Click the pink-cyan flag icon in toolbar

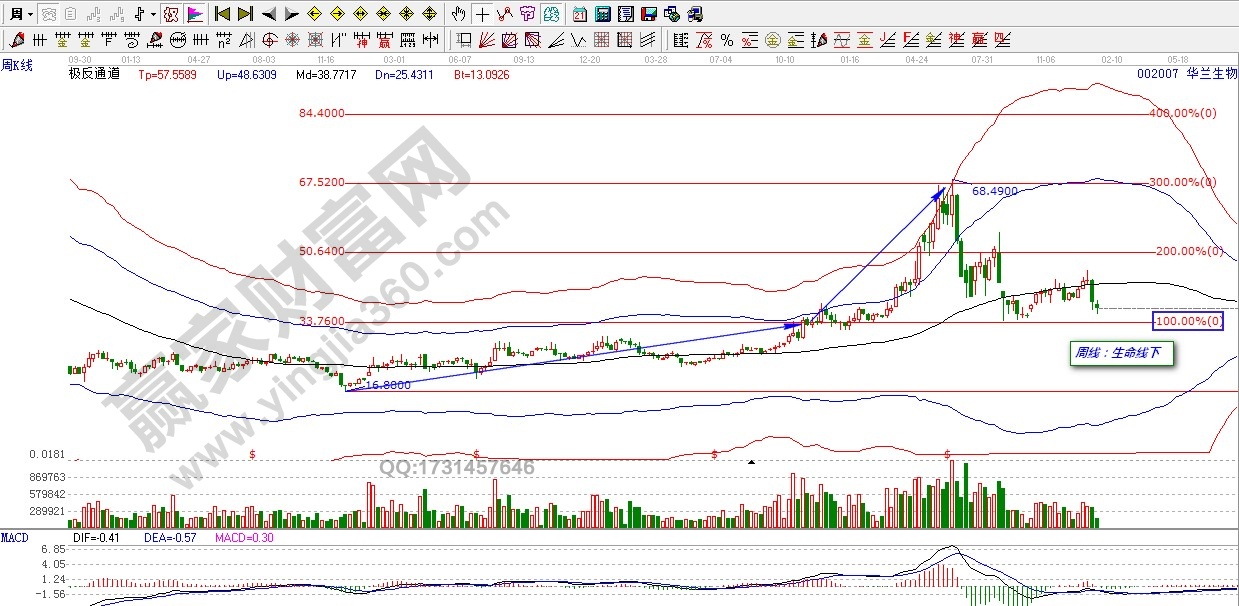194,14
